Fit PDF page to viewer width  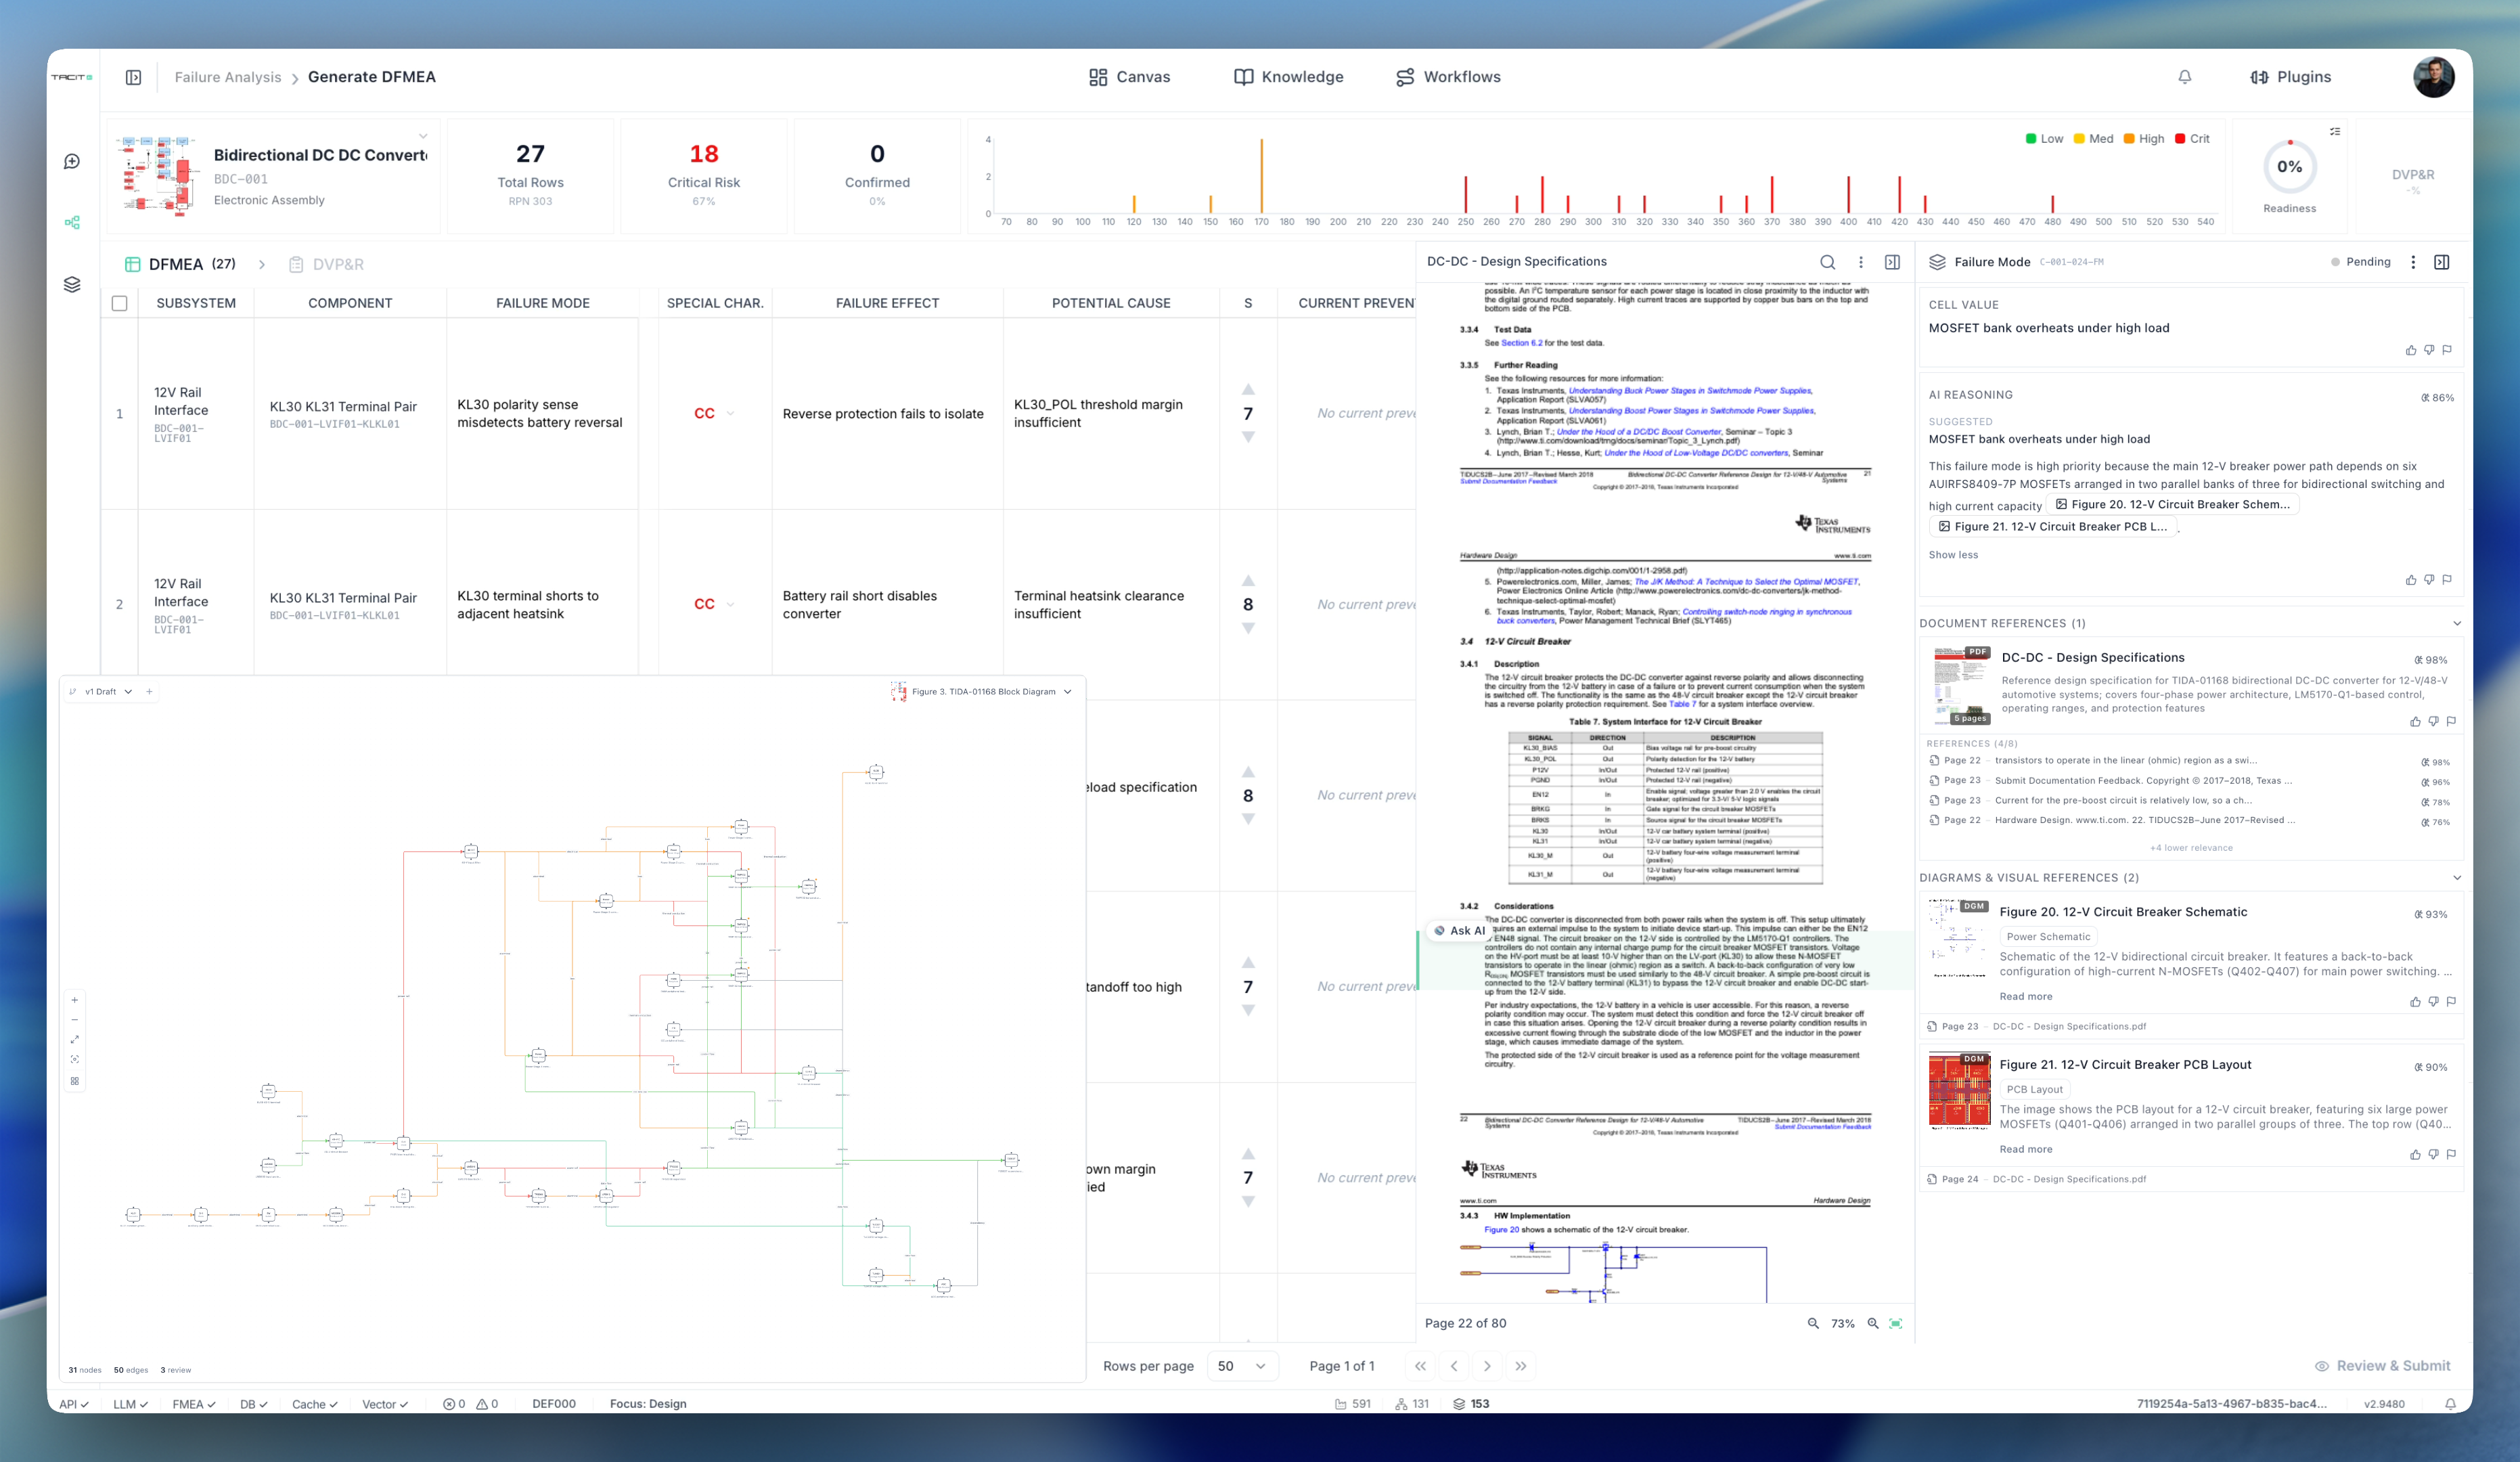1896,1323
